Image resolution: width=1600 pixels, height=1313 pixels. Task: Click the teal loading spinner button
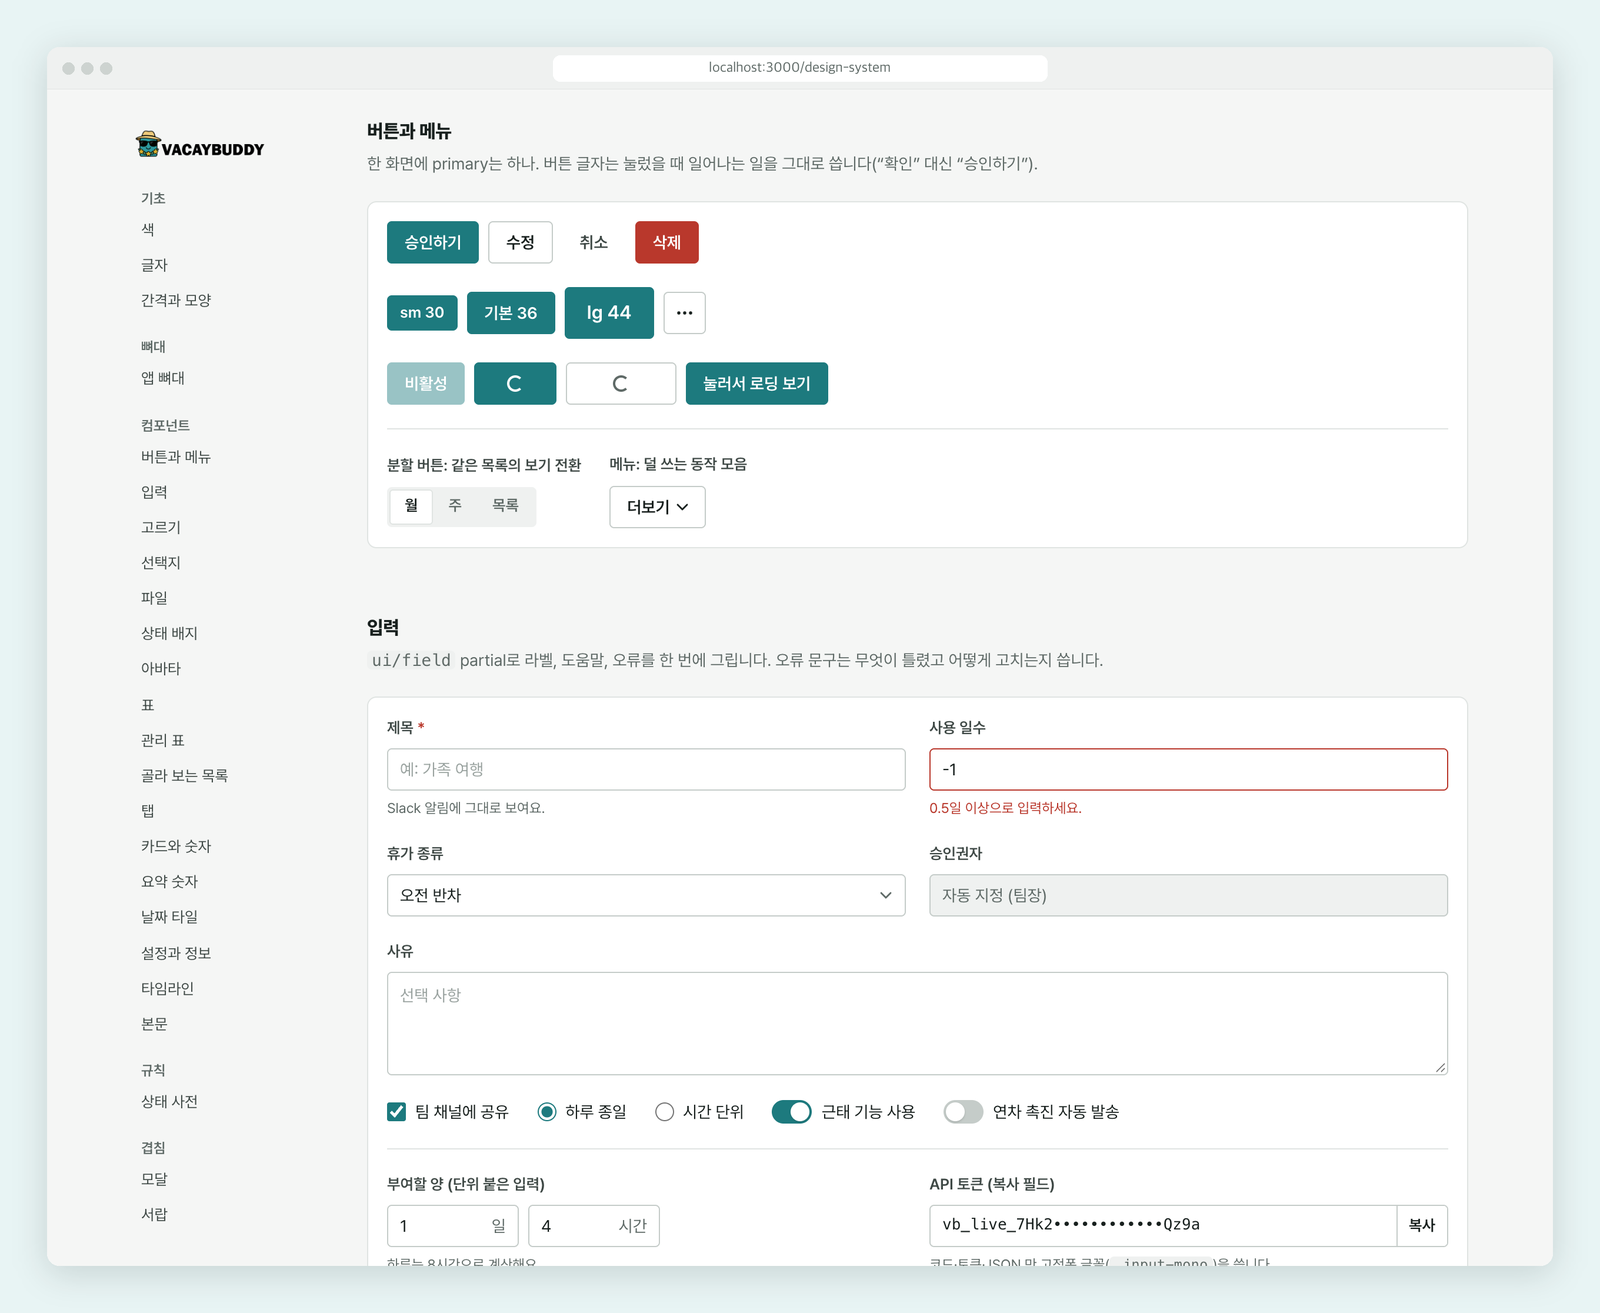click(515, 383)
